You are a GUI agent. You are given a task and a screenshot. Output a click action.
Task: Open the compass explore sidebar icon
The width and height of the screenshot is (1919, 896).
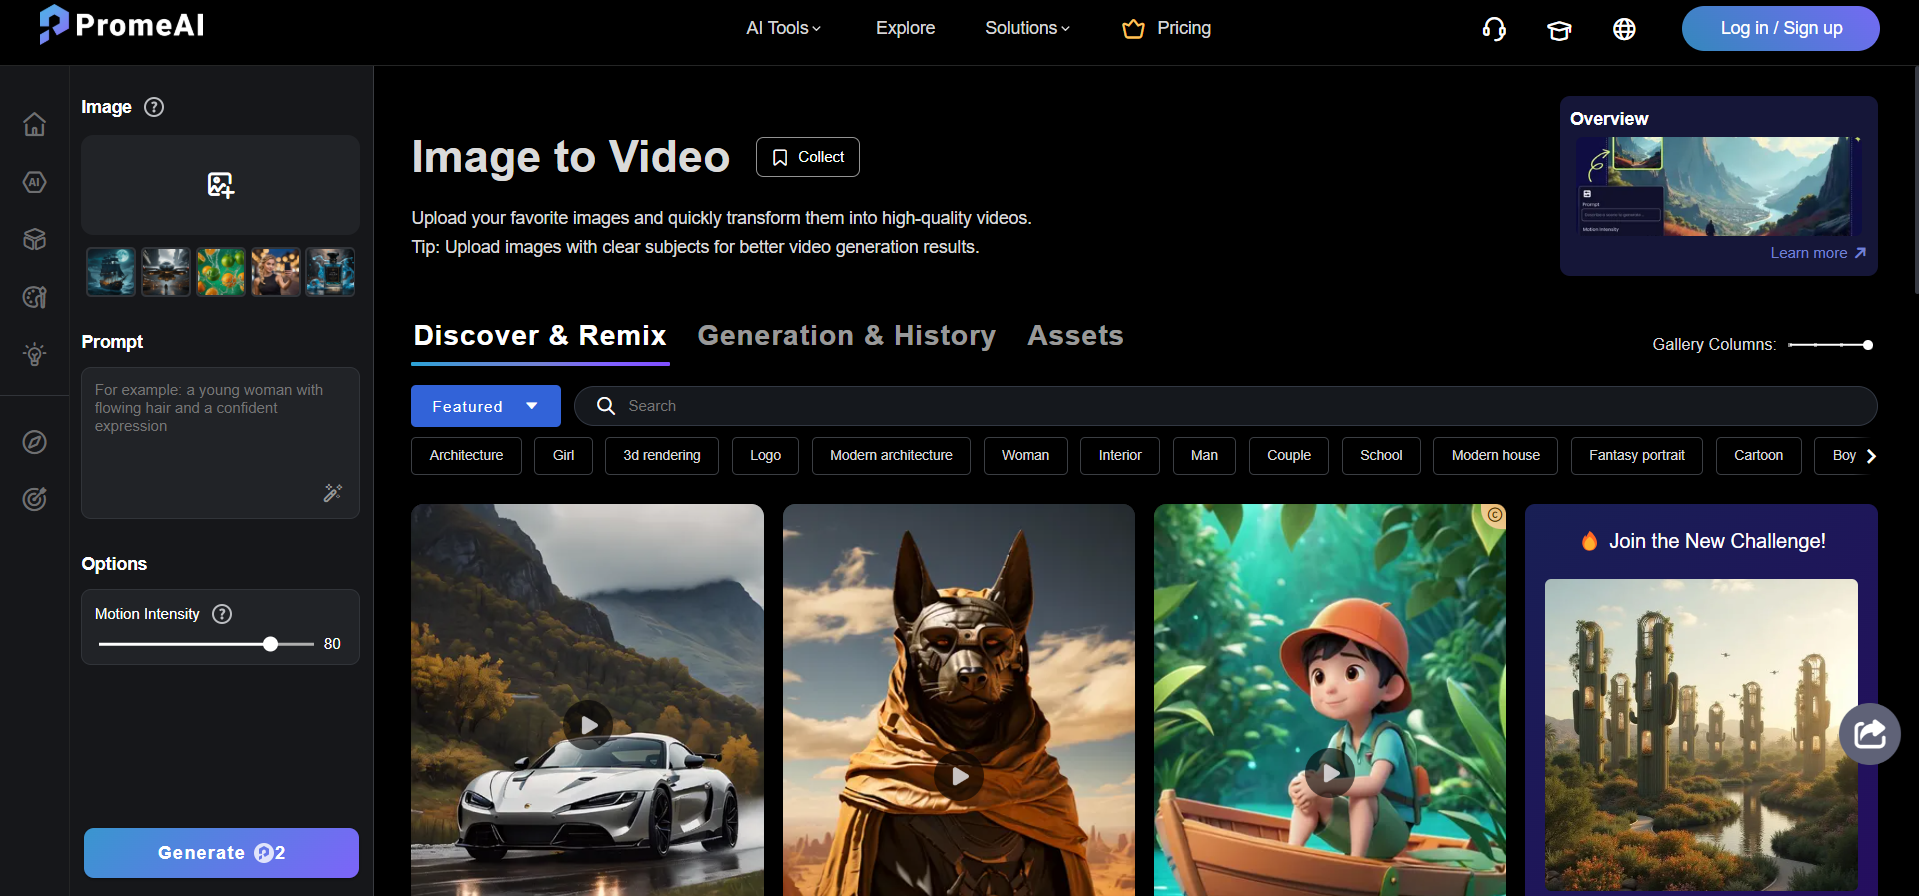point(34,442)
